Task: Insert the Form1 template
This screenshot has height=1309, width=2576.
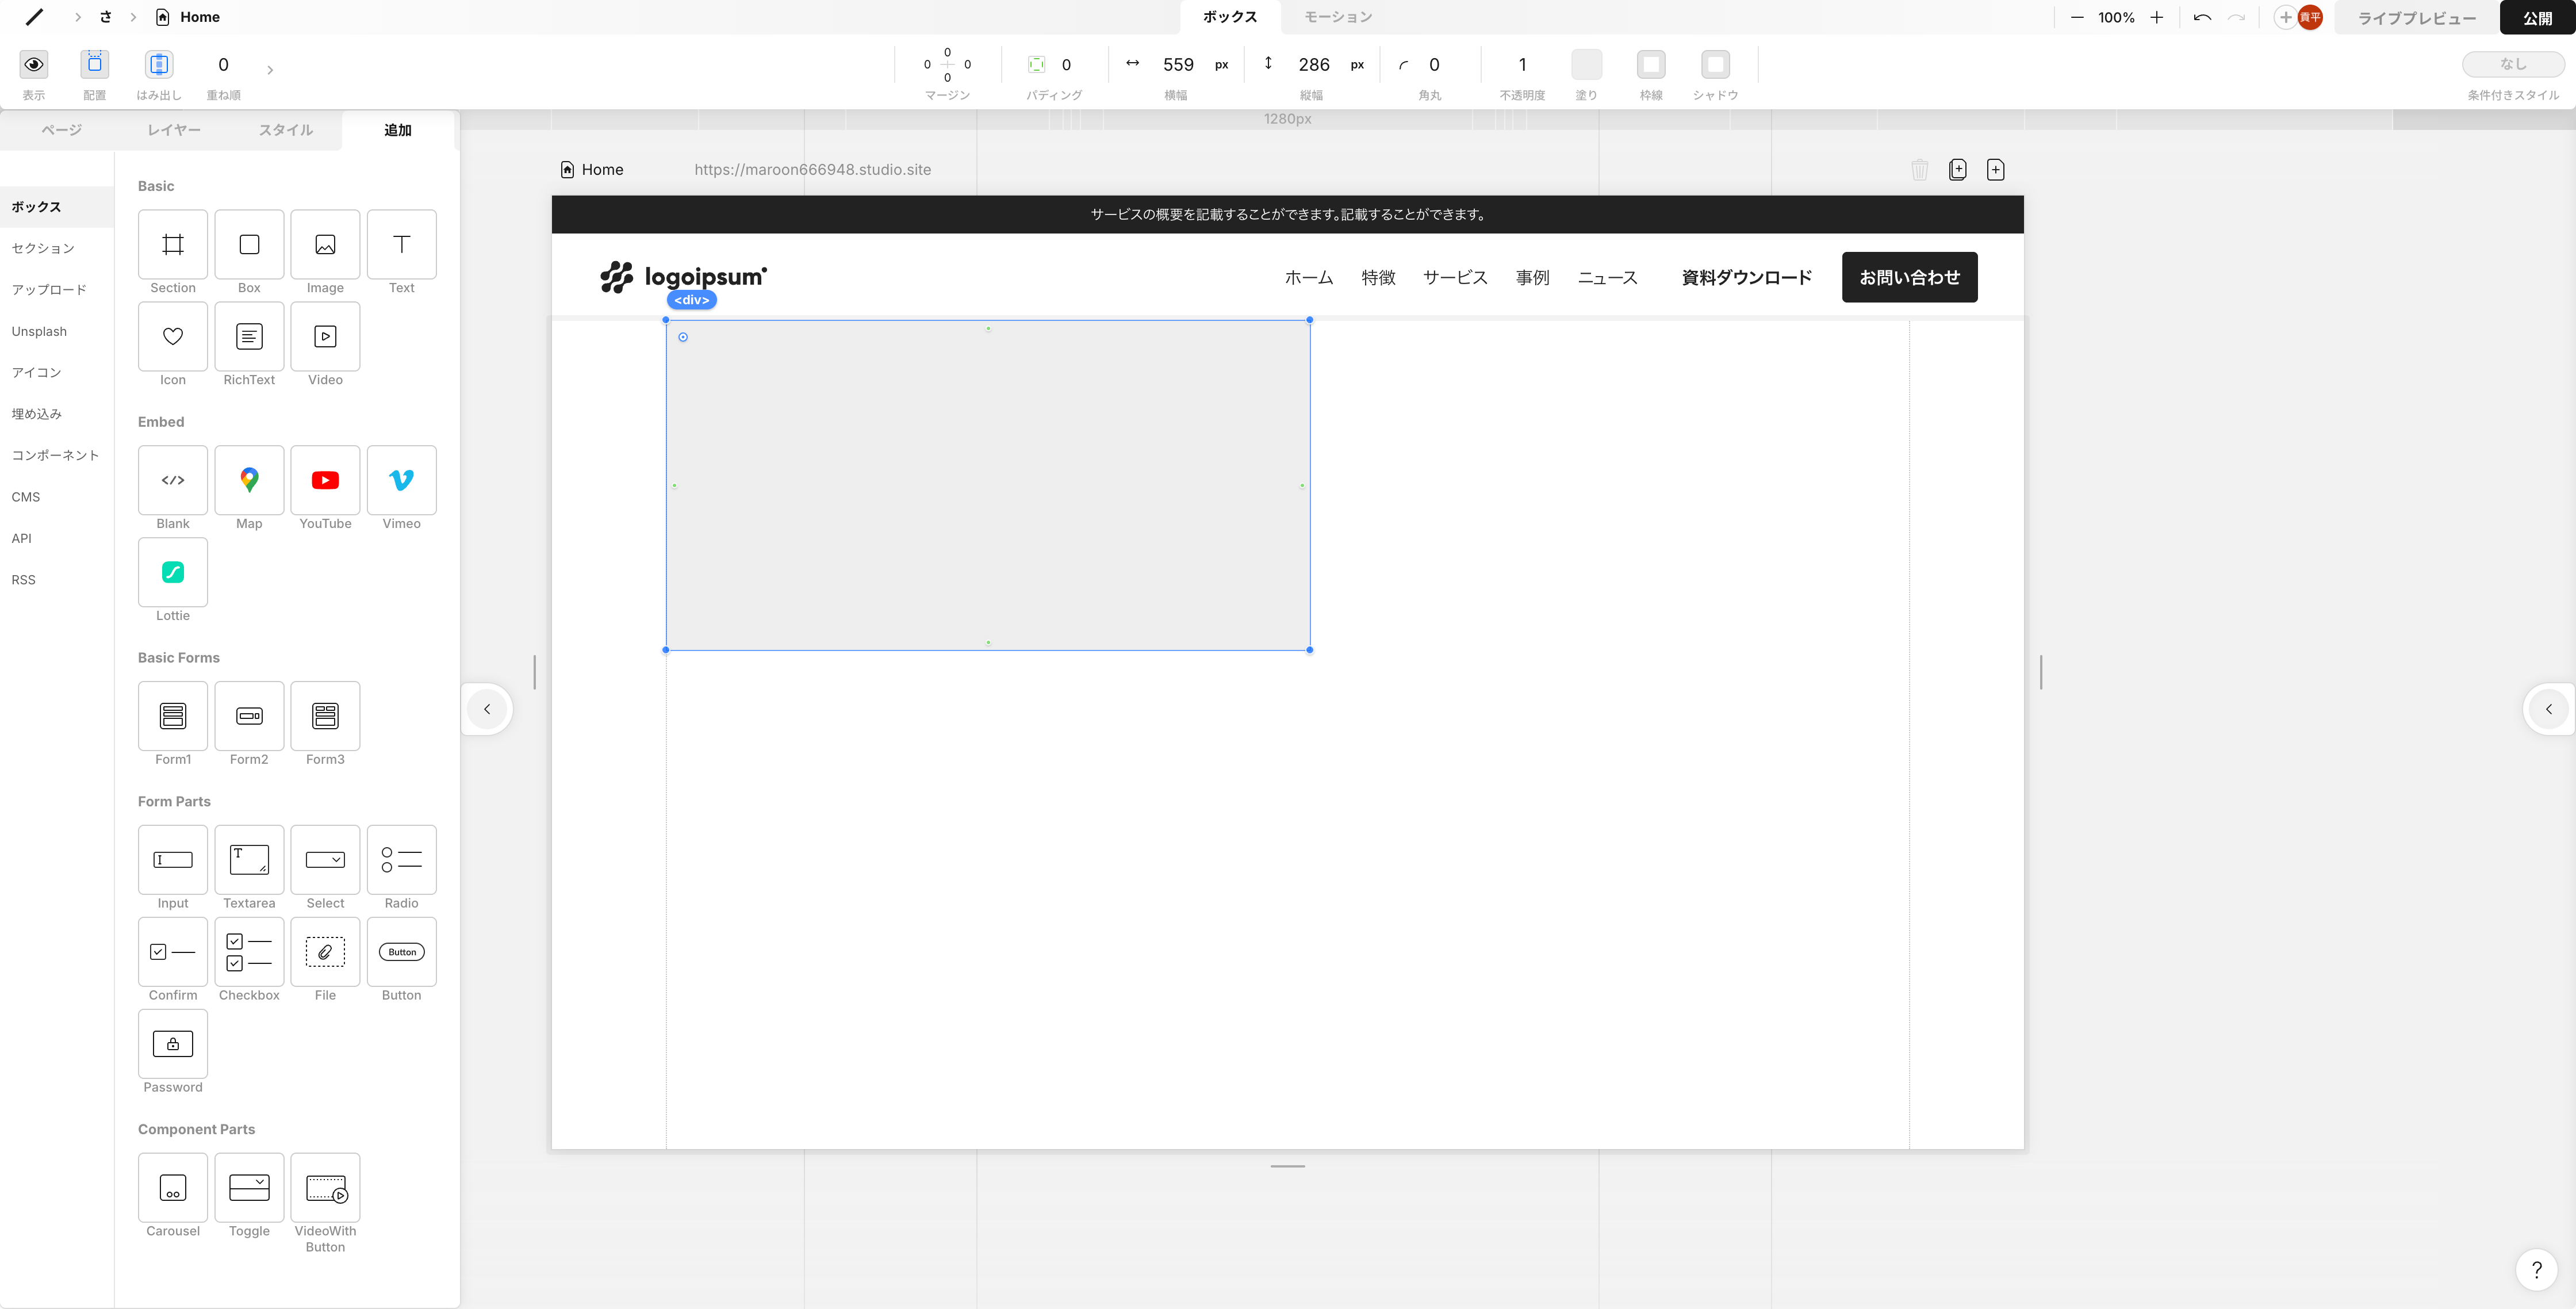Action: [x=173, y=716]
